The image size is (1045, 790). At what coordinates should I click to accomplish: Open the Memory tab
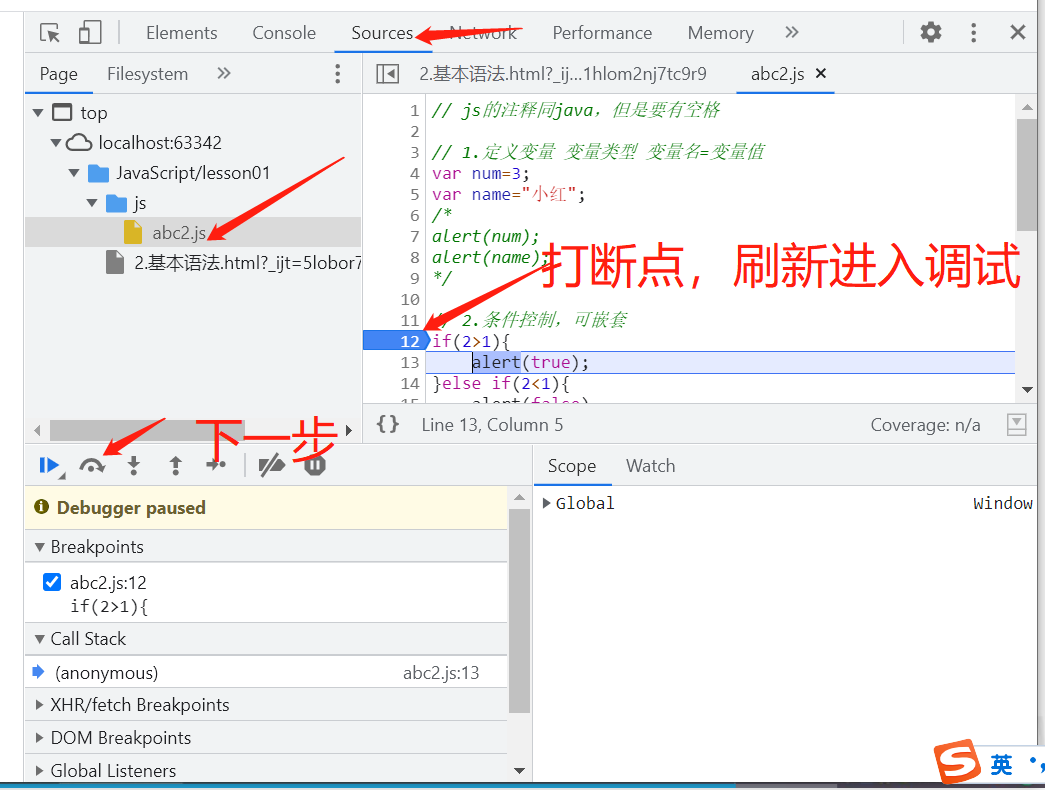point(720,33)
